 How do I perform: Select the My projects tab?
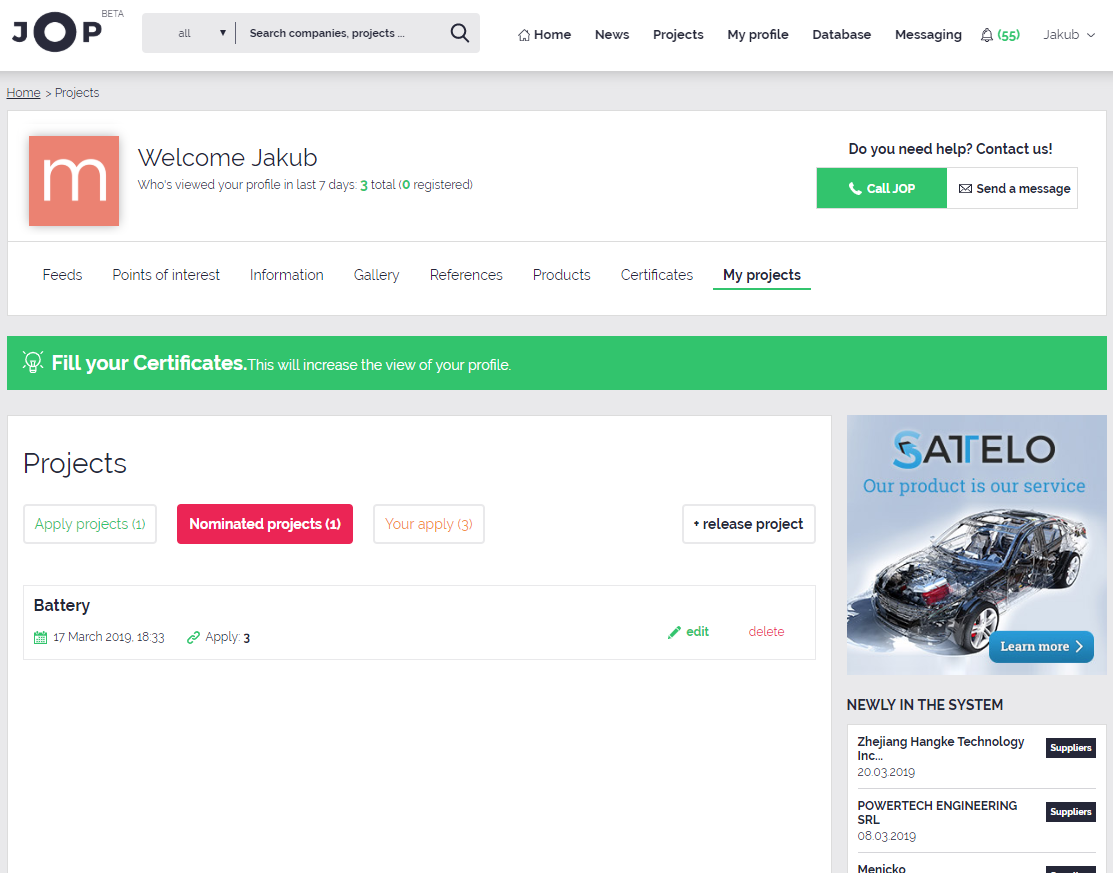[x=762, y=275]
